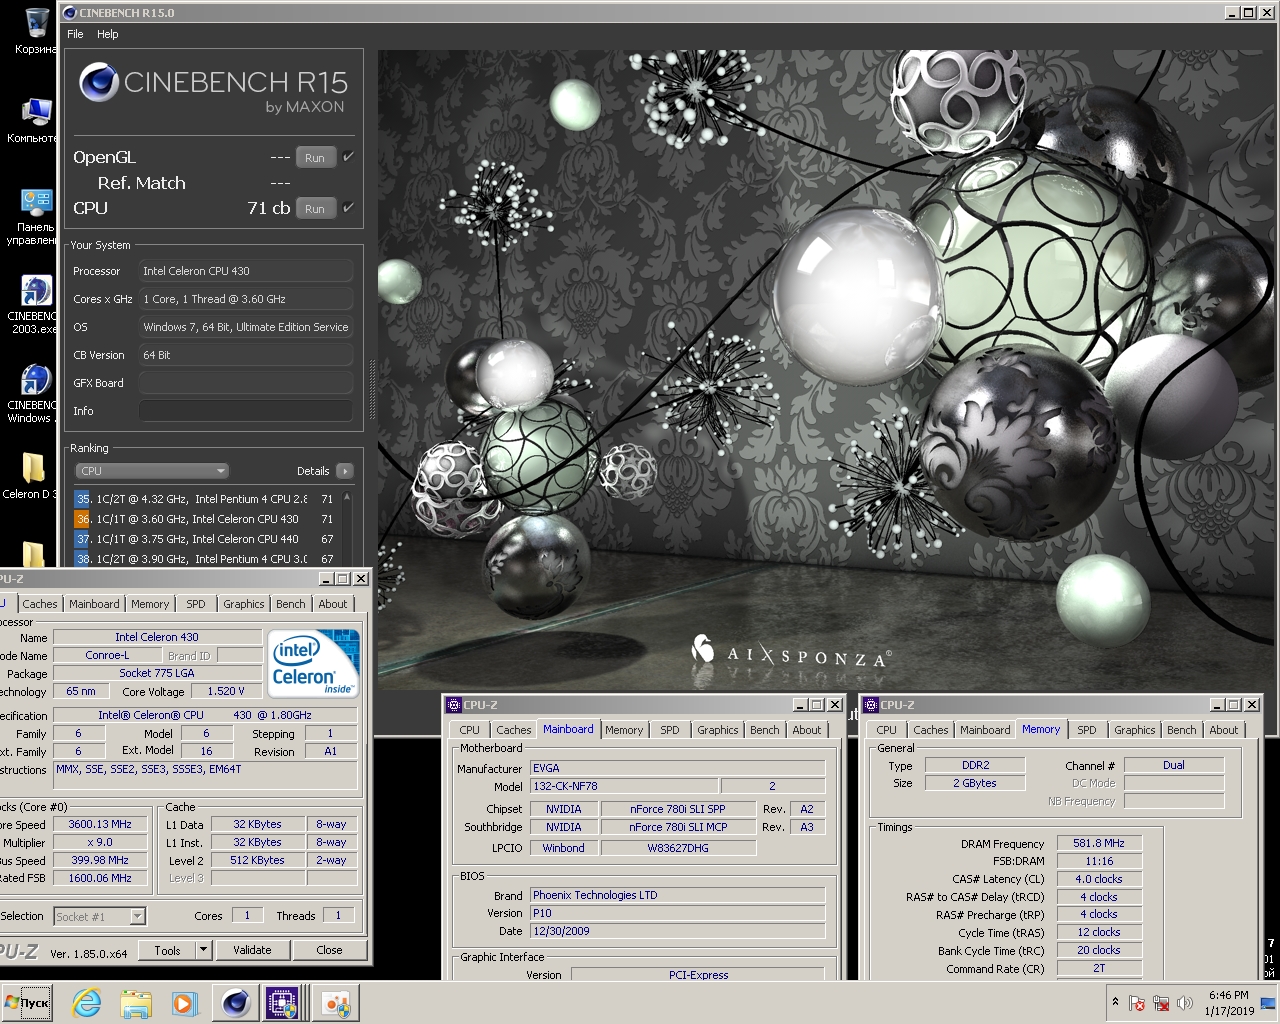The width and height of the screenshot is (1280, 1024).
Task: Click the last pinned taskbar program icon
Action: (336, 1003)
